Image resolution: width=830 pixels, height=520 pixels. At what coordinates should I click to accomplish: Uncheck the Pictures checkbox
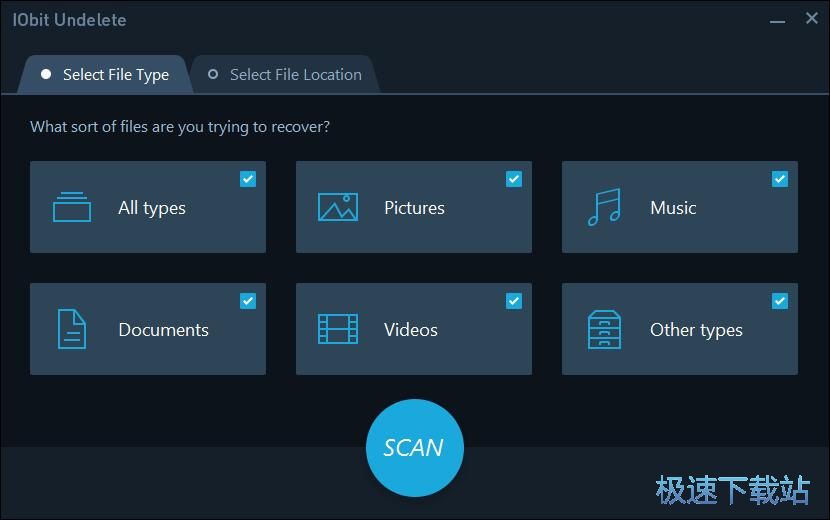tap(513, 179)
